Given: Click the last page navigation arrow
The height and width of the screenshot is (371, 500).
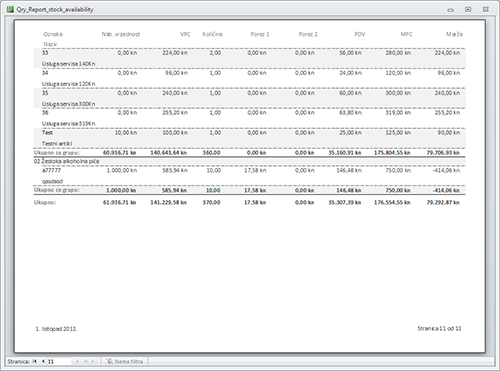Looking at the screenshot, I should point(86,361).
